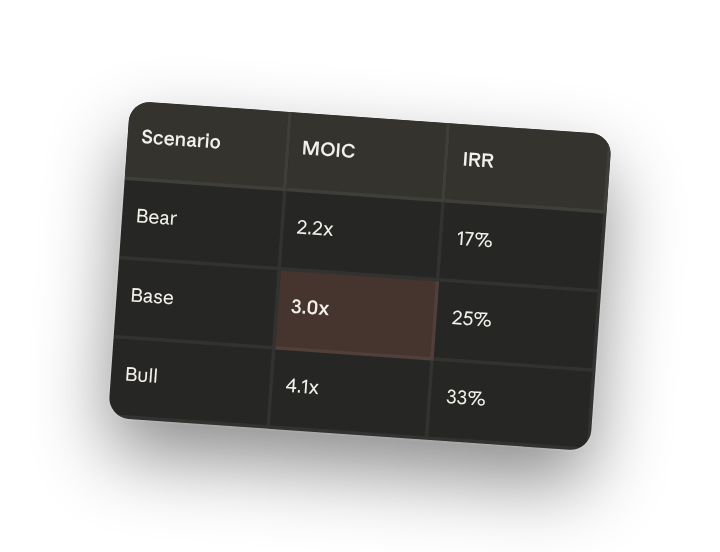
Task: Click divider between Scenario and MOIC headers
Action: coord(287,151)
